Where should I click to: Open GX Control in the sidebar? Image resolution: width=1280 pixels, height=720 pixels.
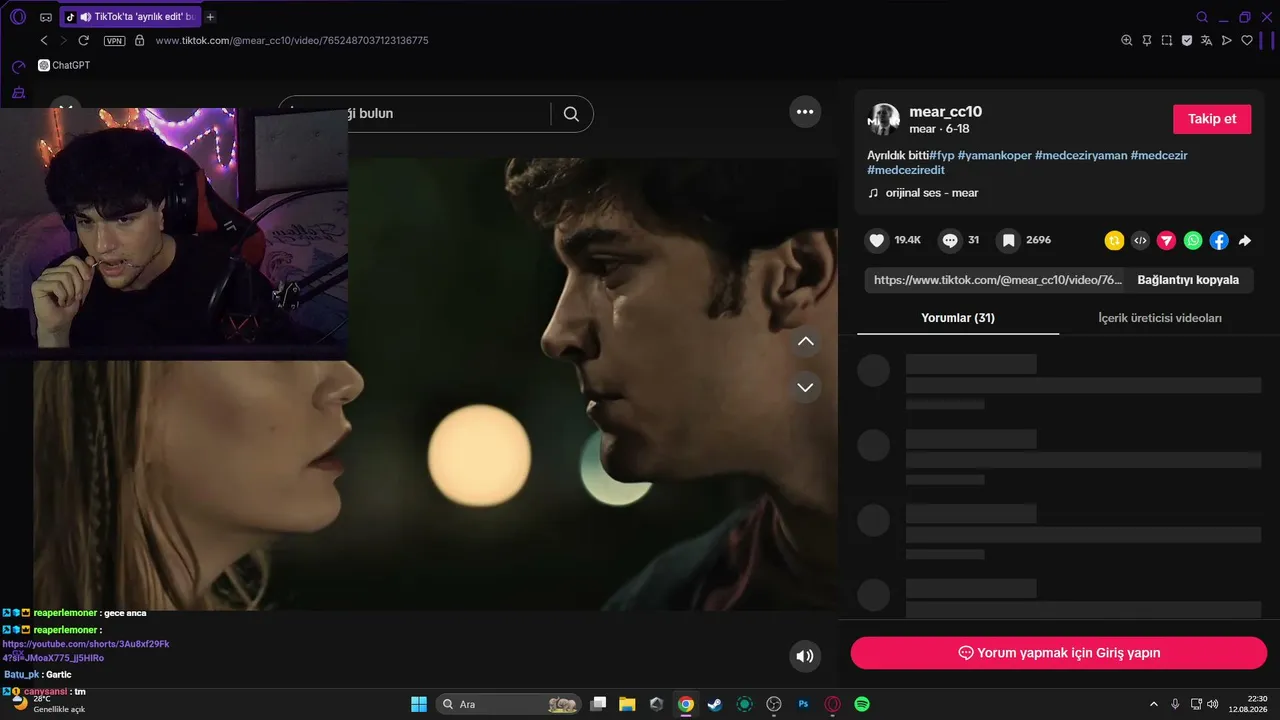tap(18, 67)
